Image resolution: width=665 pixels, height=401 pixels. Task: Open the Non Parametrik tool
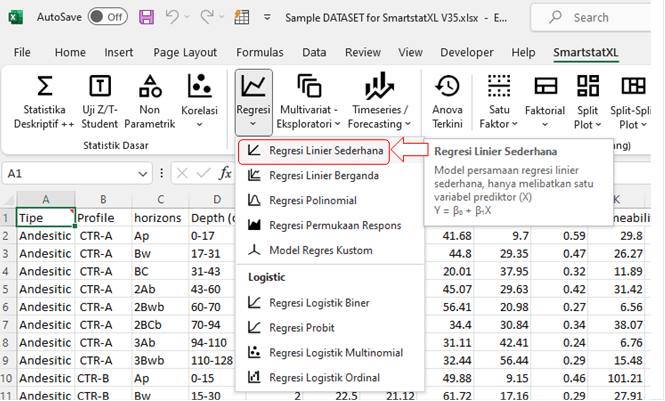tap(150, 88)
